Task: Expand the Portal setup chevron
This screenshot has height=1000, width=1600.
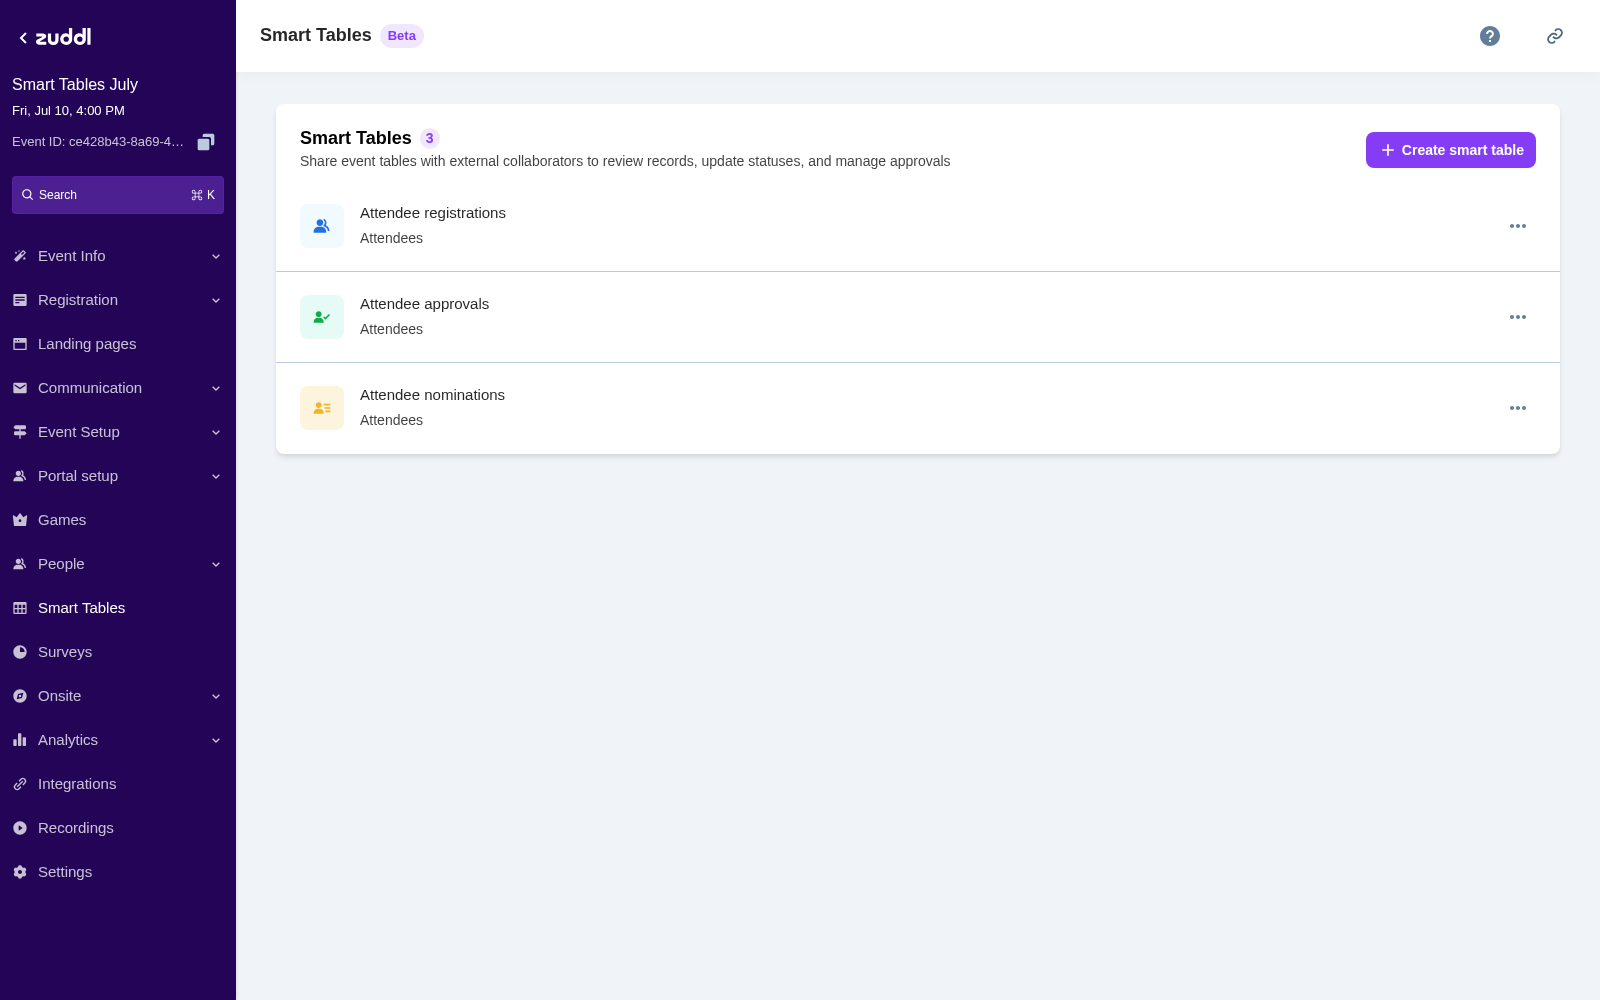Action: (x=216, y=476)
